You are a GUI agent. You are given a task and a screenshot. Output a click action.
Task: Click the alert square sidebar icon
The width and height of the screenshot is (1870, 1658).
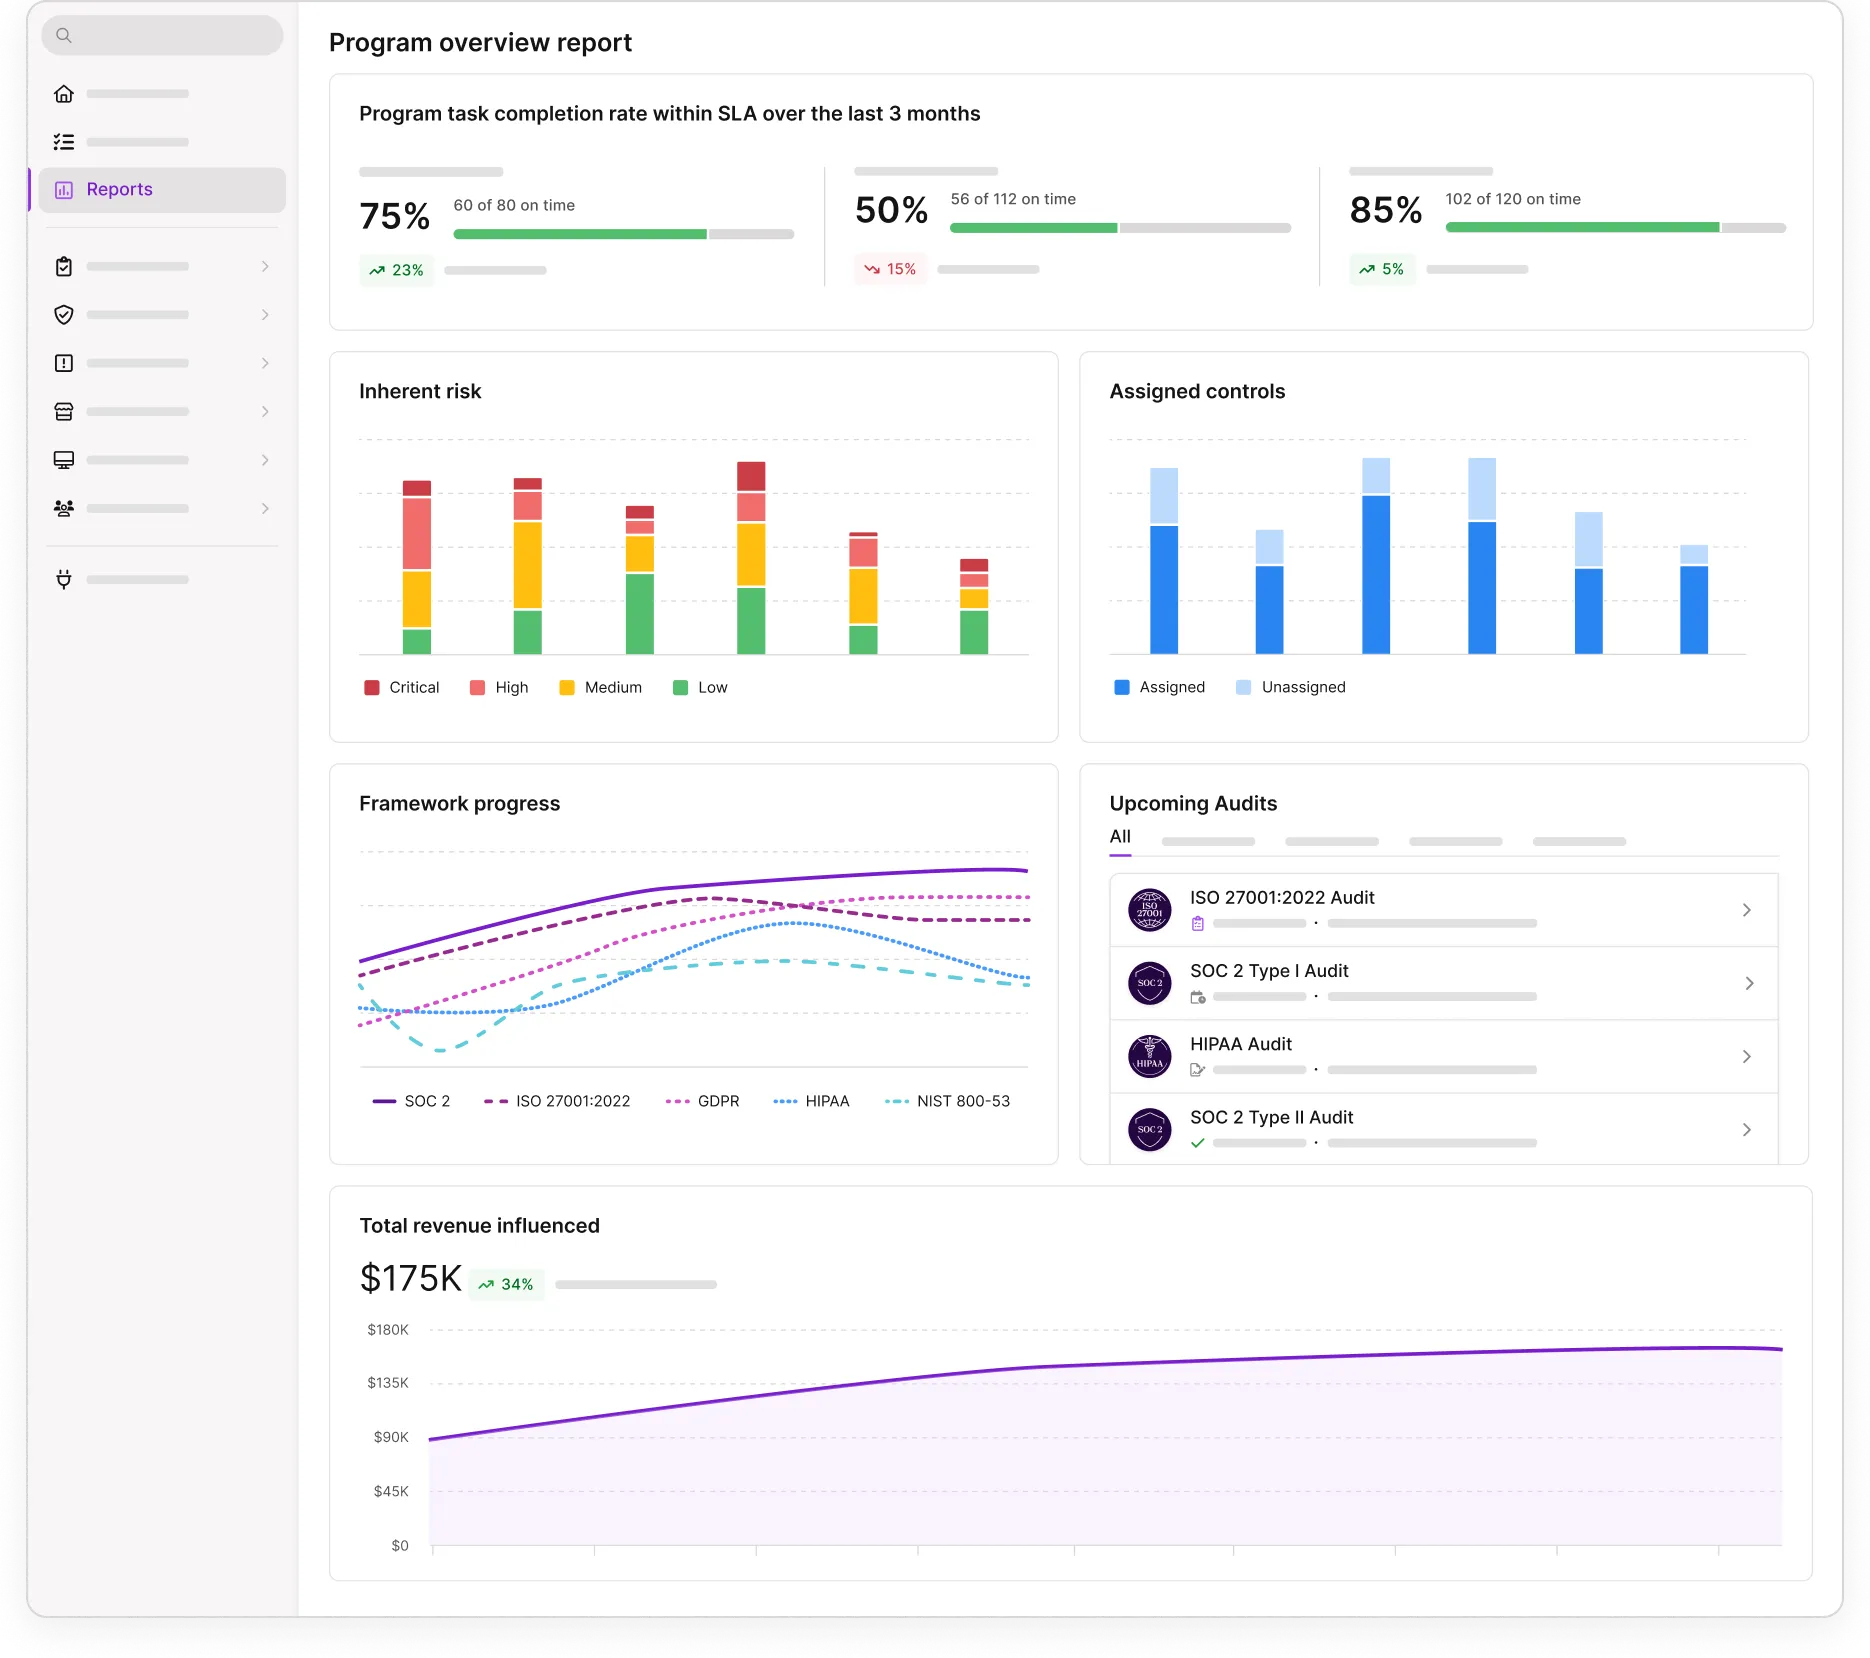point(64,363)
